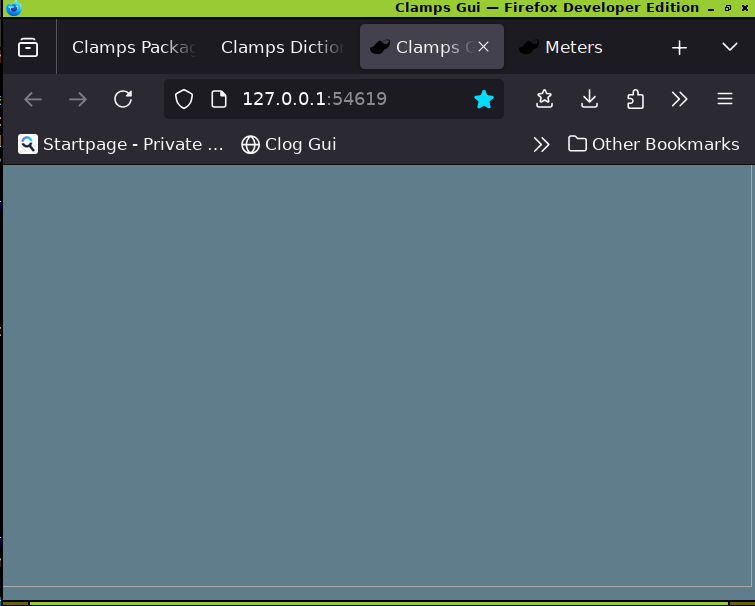Screen dimensions: 755x606
Task: Switch to the Clamps Dictionary tab
Action: pyautogui.click(x=282, y=47)
